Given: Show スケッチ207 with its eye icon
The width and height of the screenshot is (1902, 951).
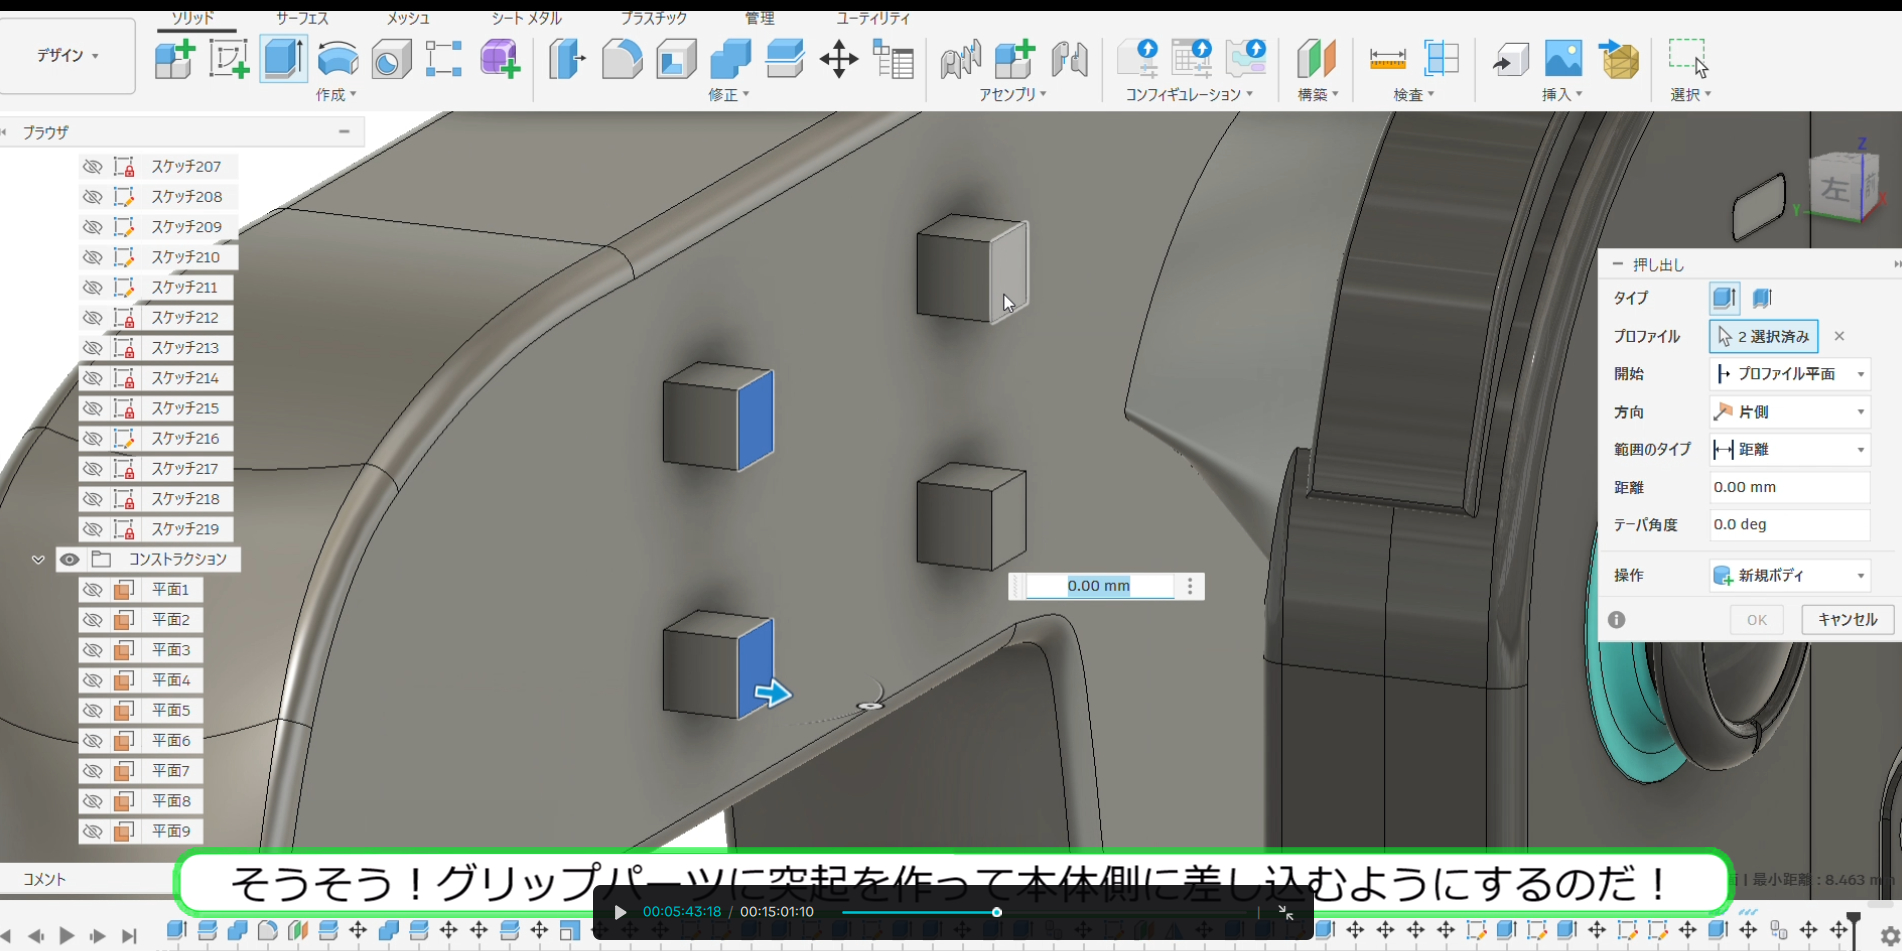Looking at the screenshot, I should click(93, 166).
